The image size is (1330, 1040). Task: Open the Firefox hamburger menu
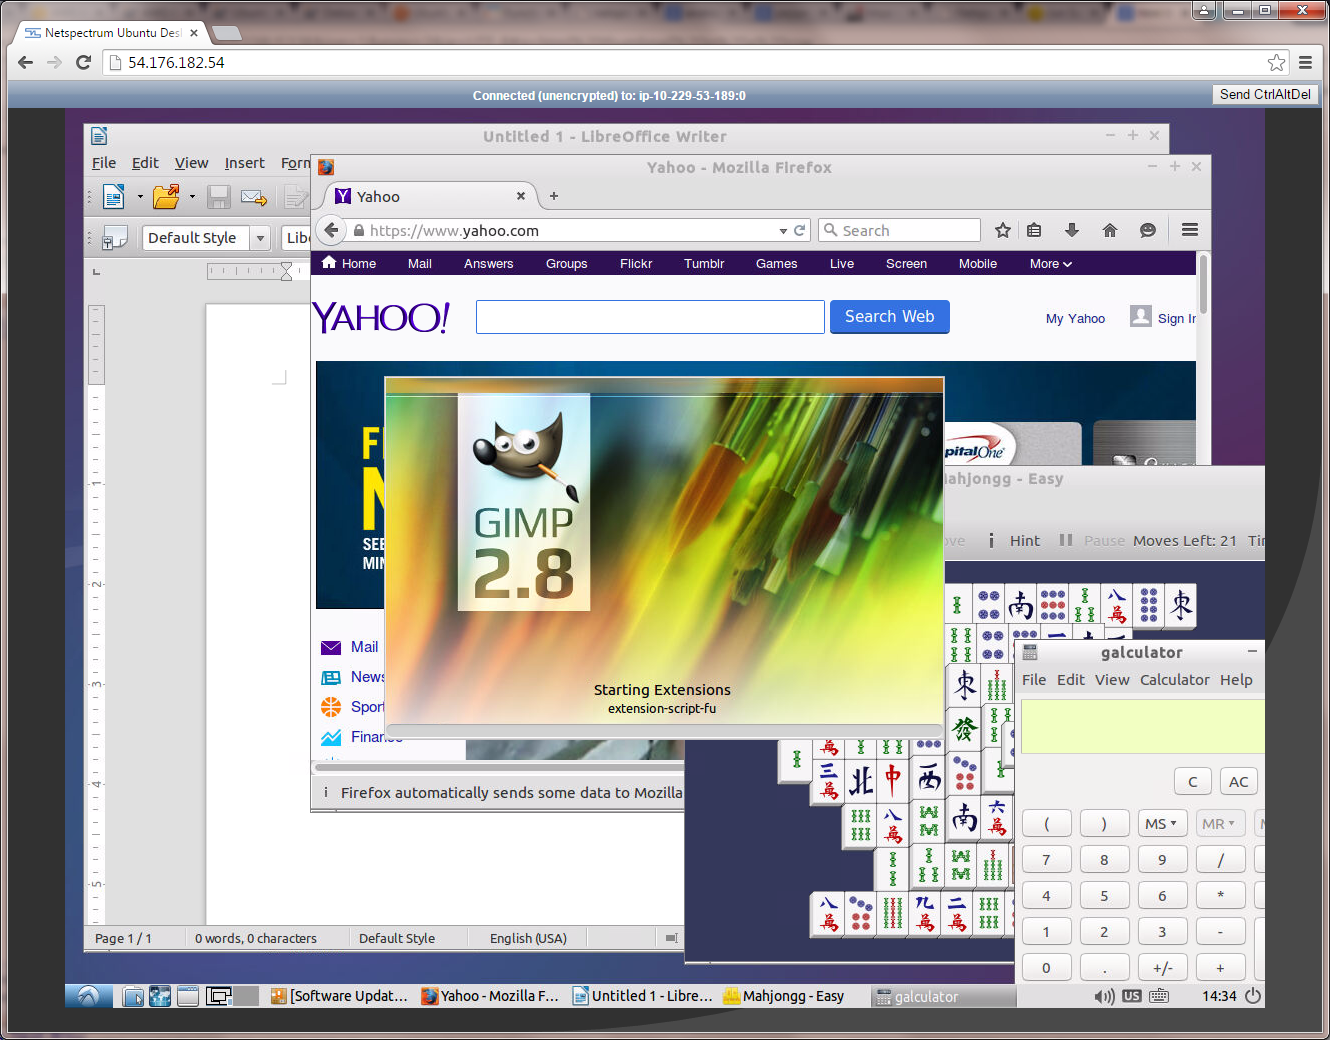point(1190,230)
